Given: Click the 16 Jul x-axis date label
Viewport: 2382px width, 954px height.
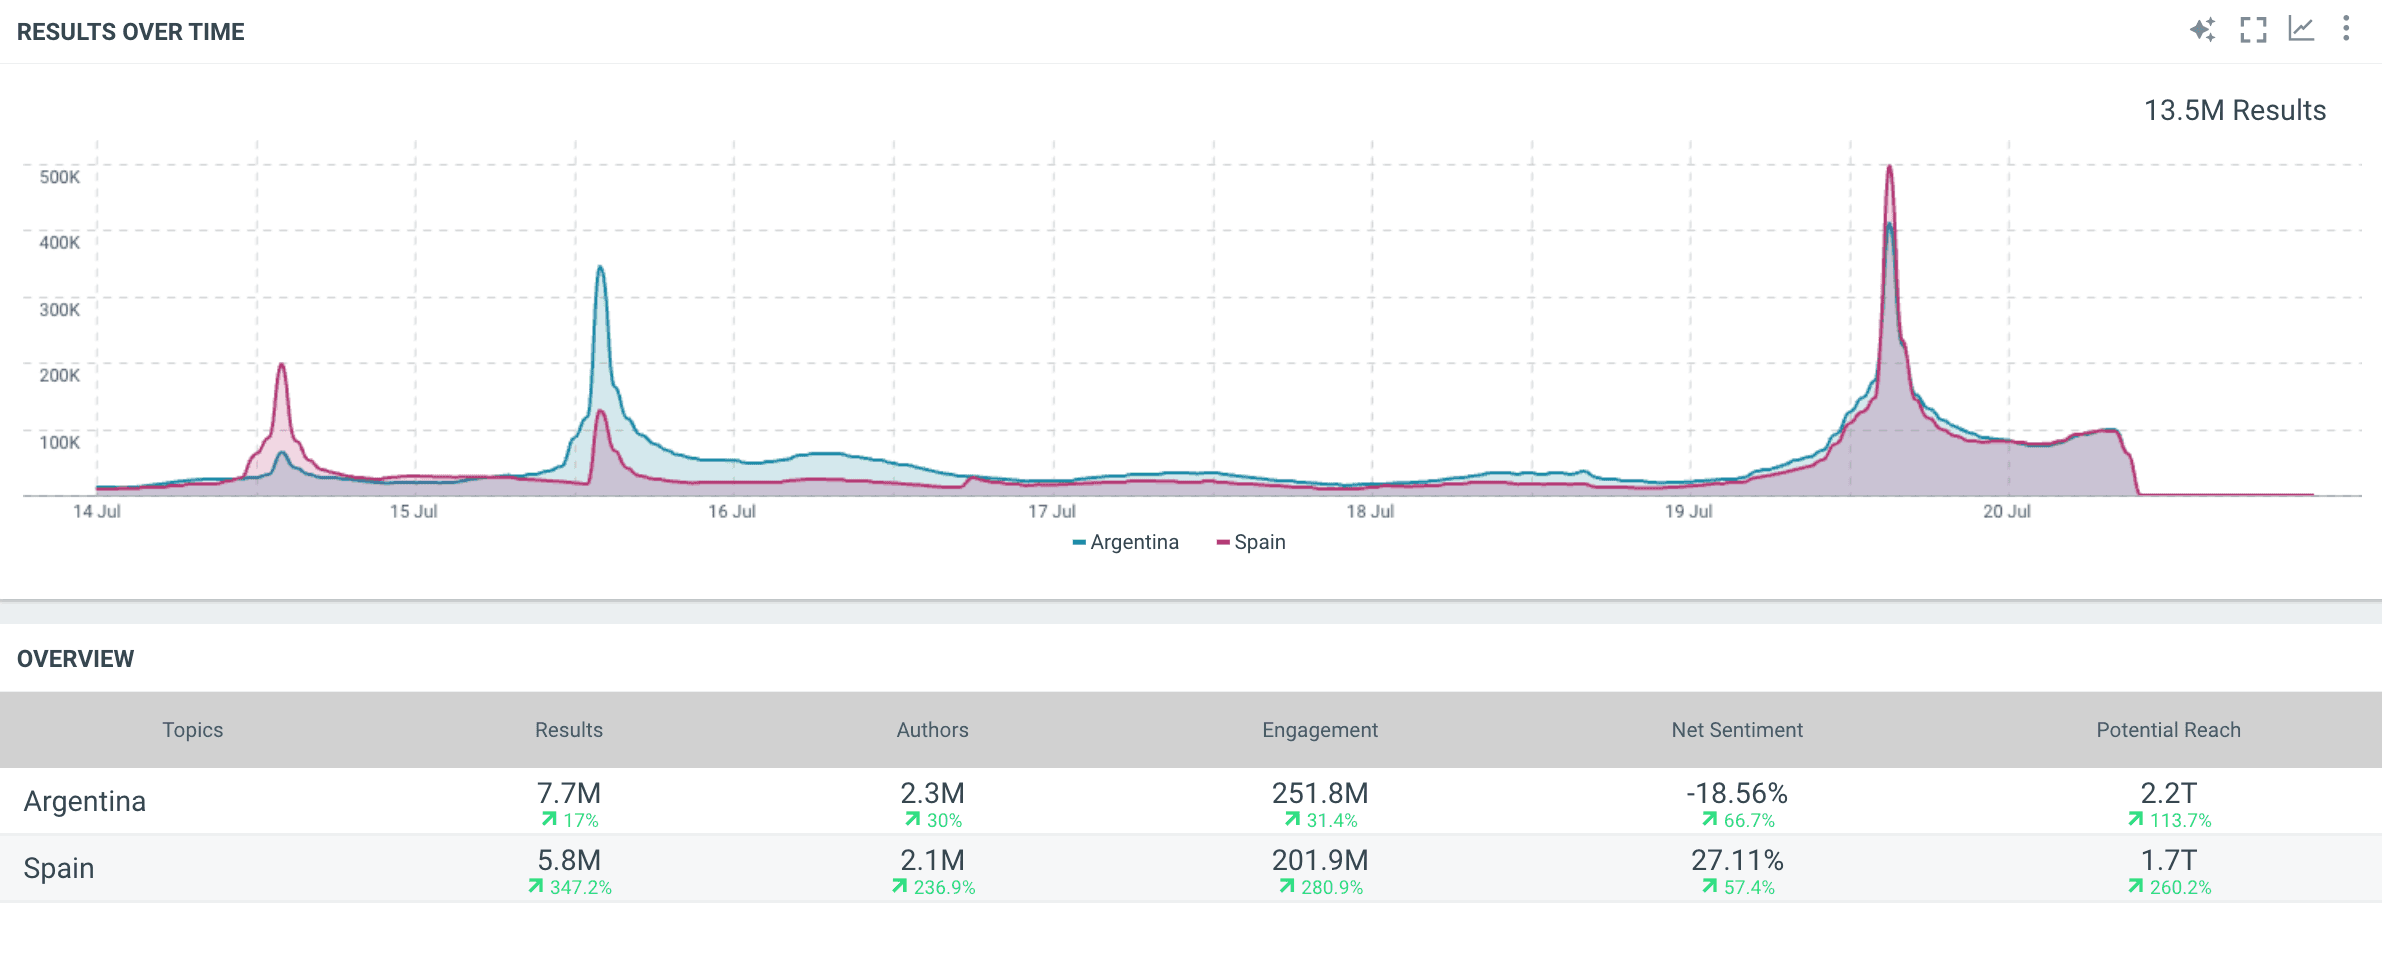Looking at the screenshot, I should [732, 511].
